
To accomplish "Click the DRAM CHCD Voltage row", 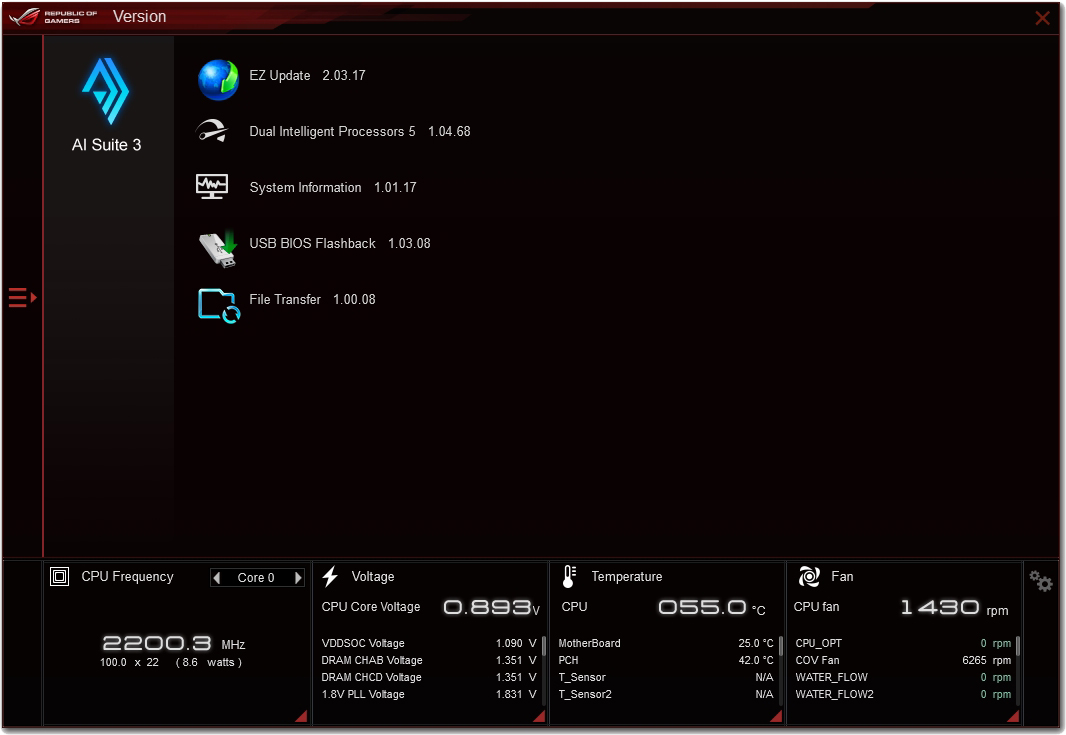I will click(x=429, y=677).
